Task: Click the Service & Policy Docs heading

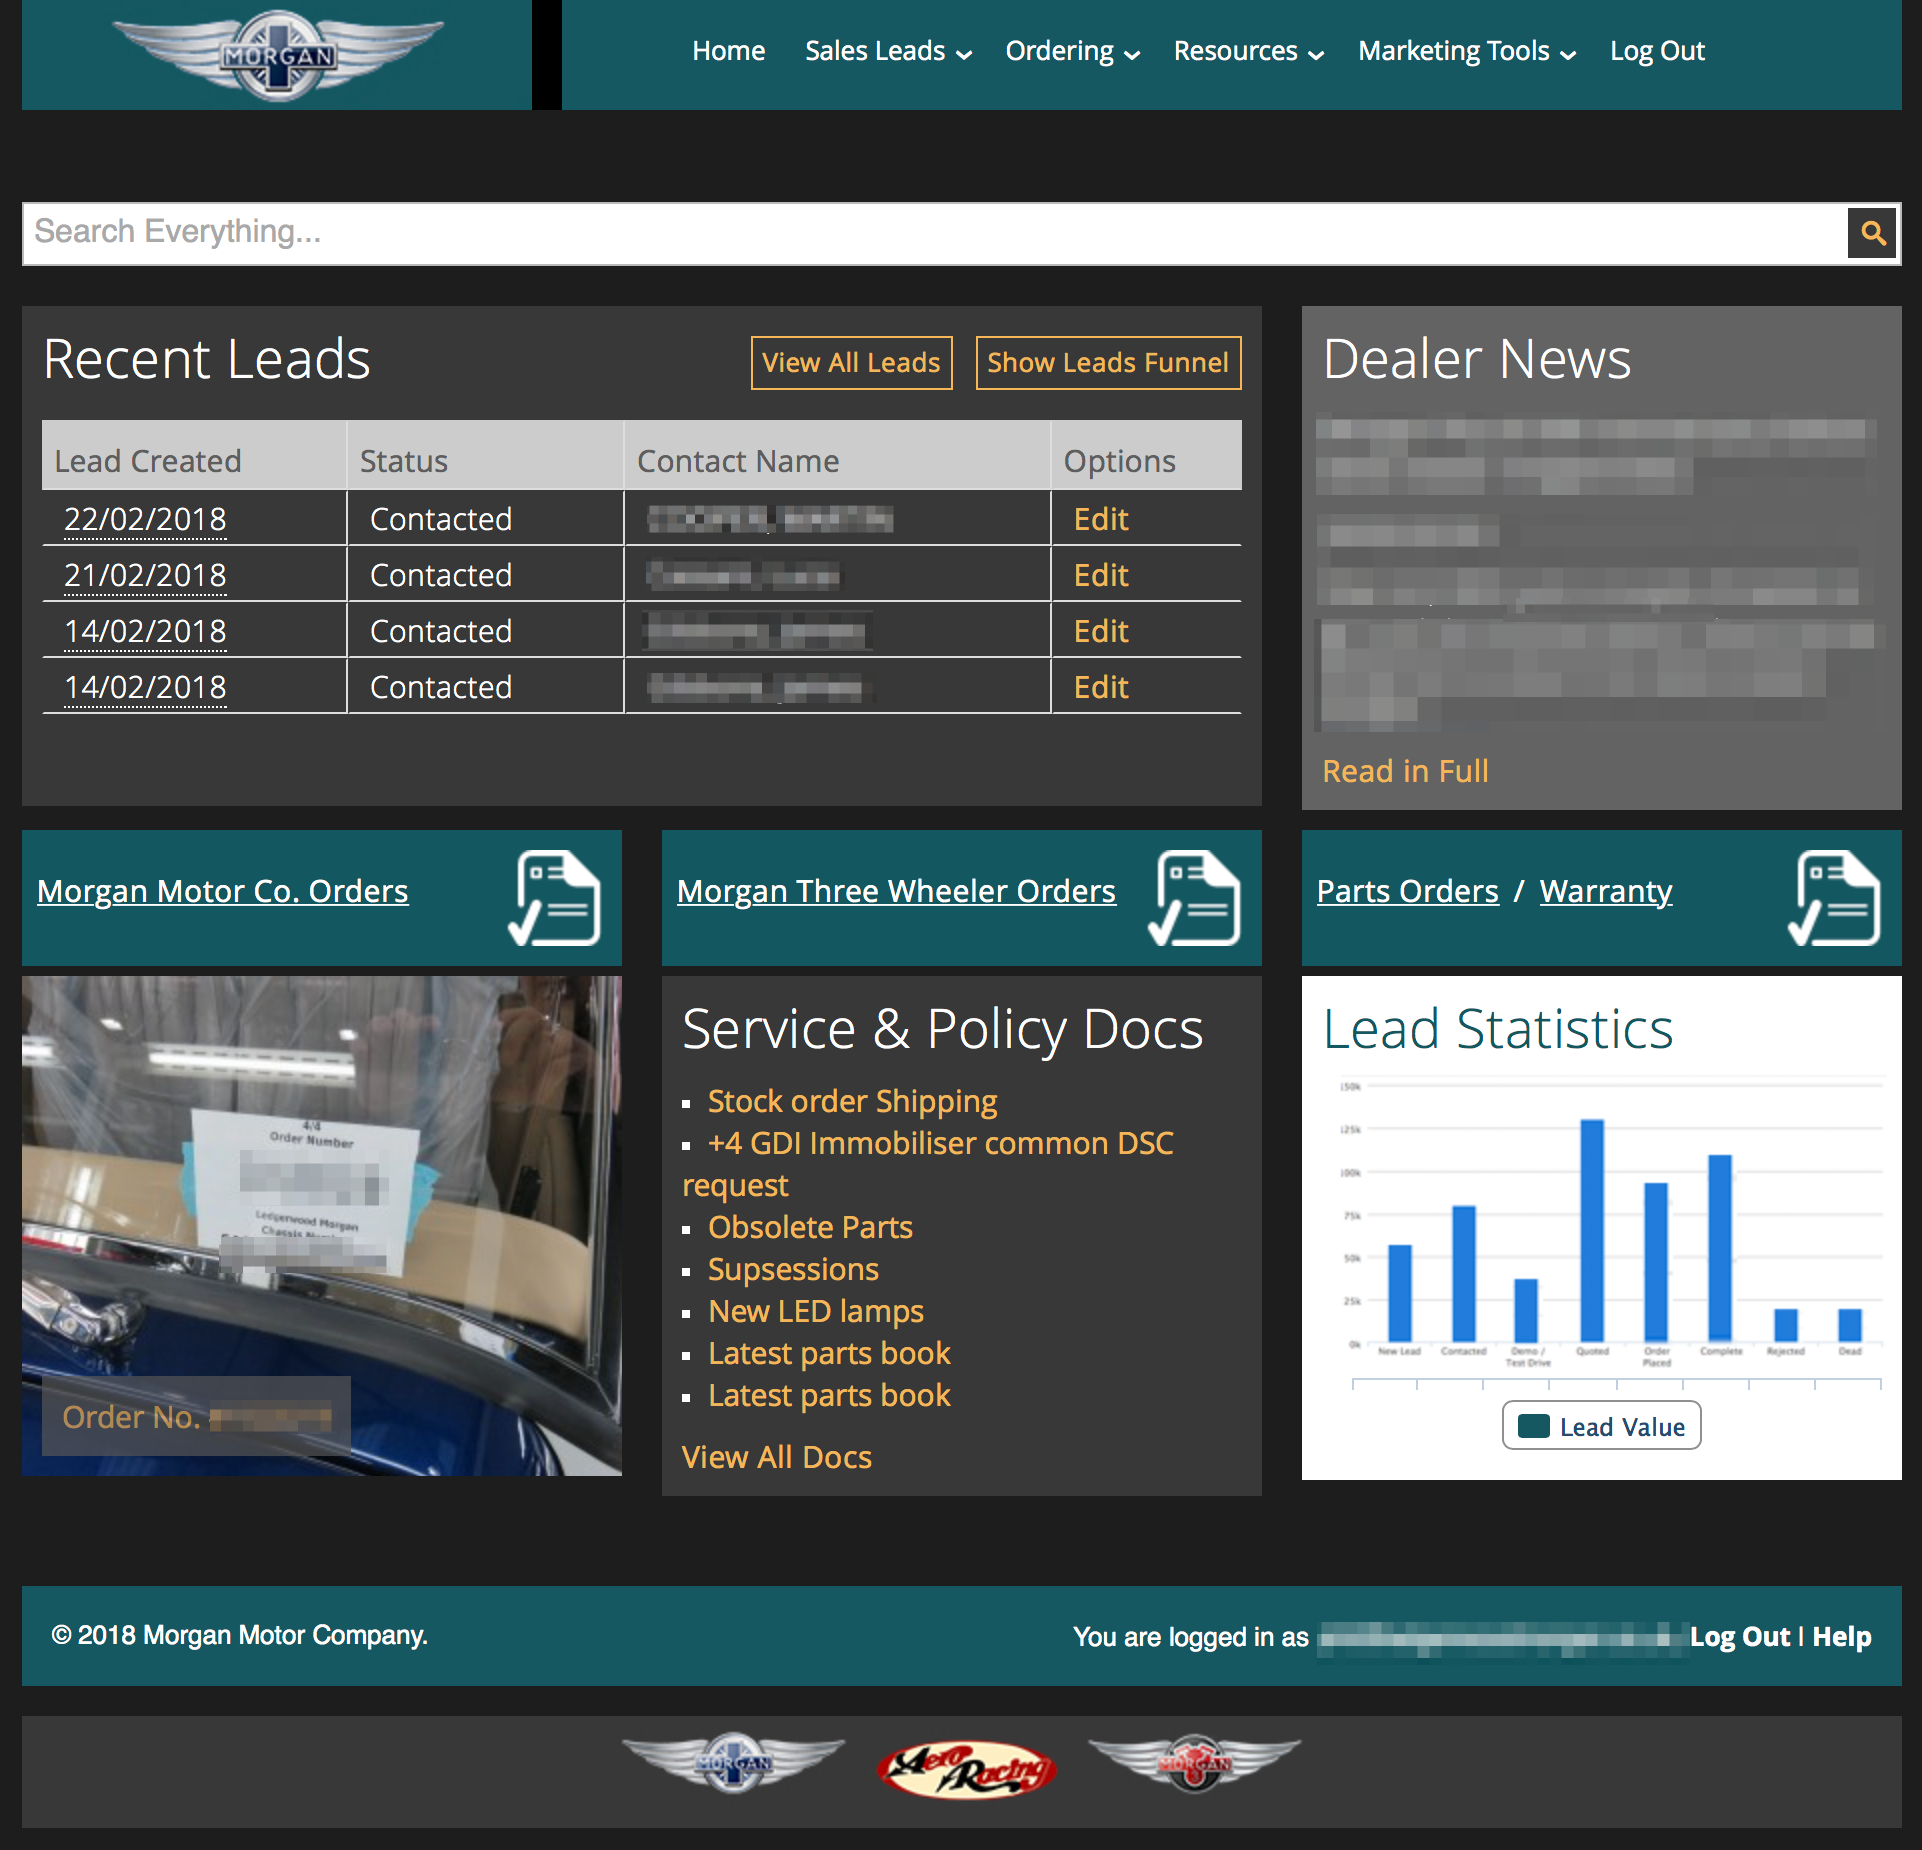Action: click(x=942, y=1029)
